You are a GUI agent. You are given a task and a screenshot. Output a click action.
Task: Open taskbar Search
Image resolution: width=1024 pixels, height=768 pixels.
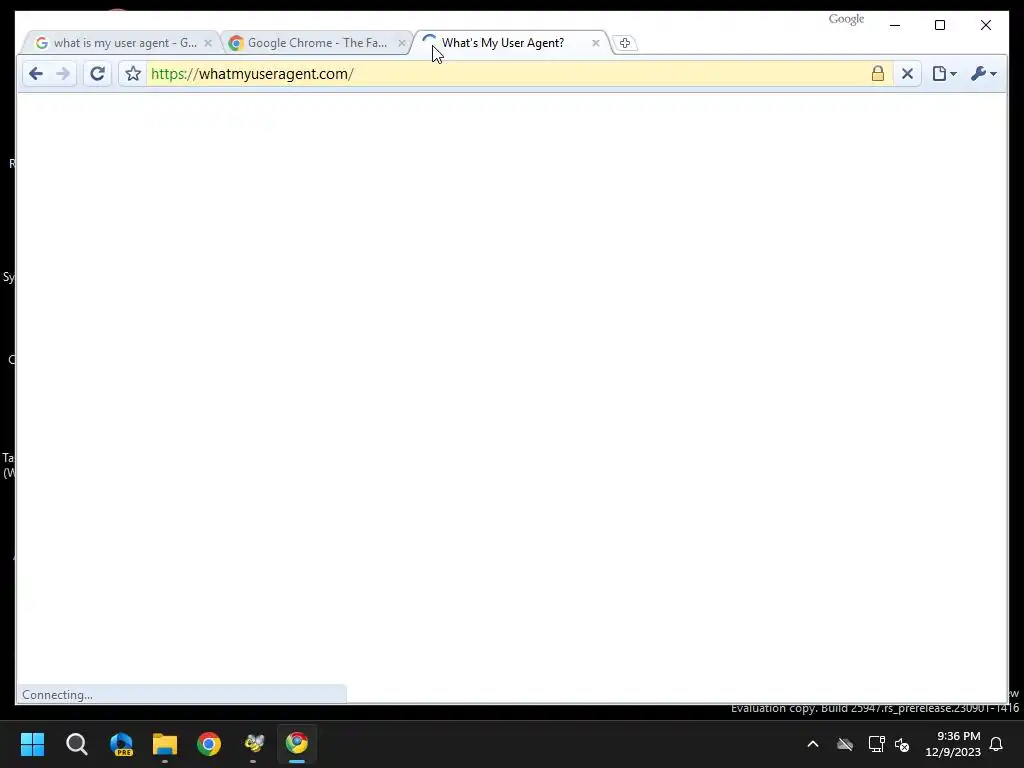(76, 744)
